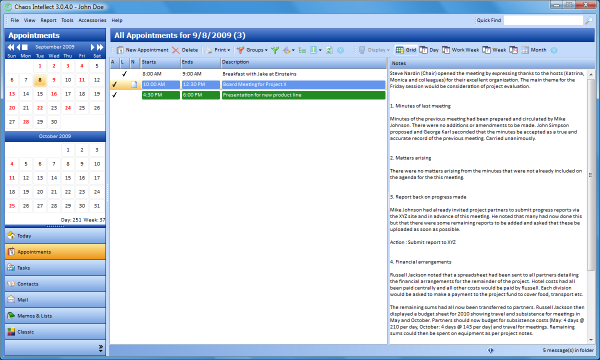The height and width of the screenshot is (360, 600).
Task: Select September 16 in the mini calendar
Action: tap(54, 94)
